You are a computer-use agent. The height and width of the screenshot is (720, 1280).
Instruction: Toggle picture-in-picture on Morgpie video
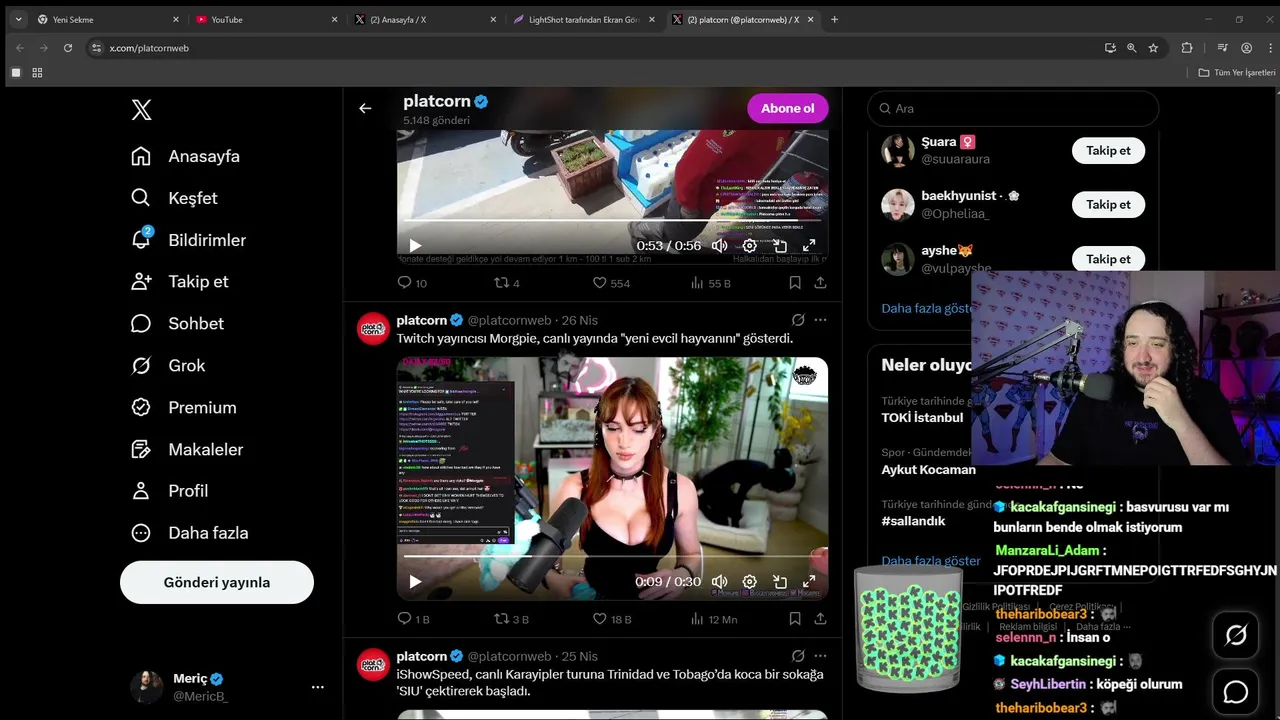(780, 582)
